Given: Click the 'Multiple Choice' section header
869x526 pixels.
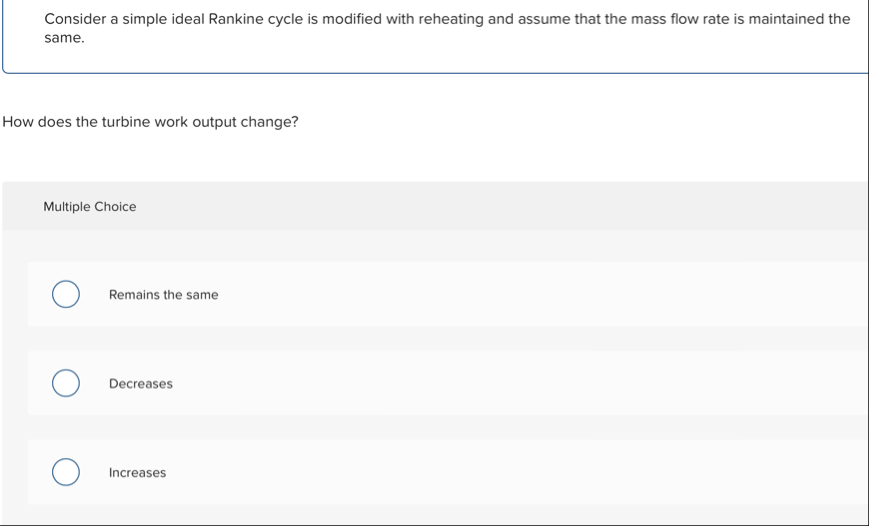Looking at the screenshot, I should click(90, 207).
